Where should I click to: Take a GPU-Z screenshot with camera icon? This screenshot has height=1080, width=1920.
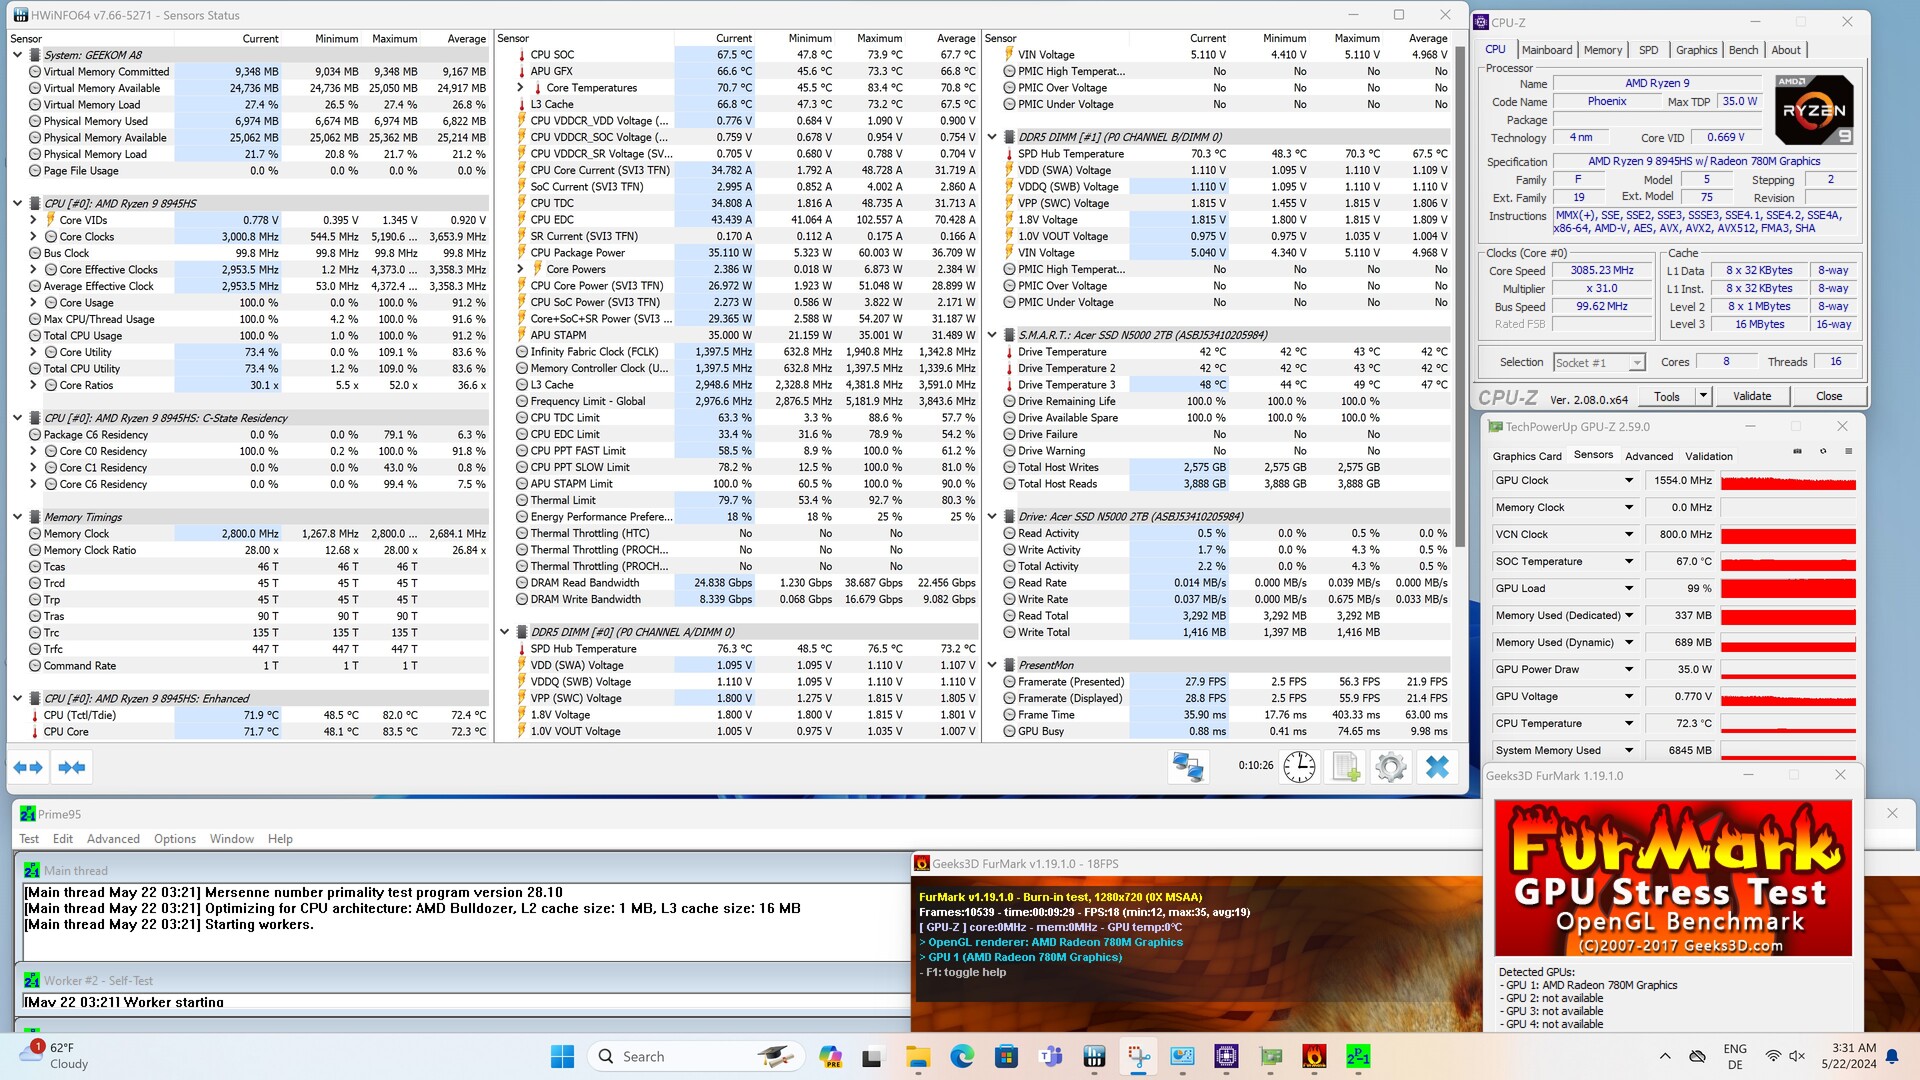(x=1797, y=452)
